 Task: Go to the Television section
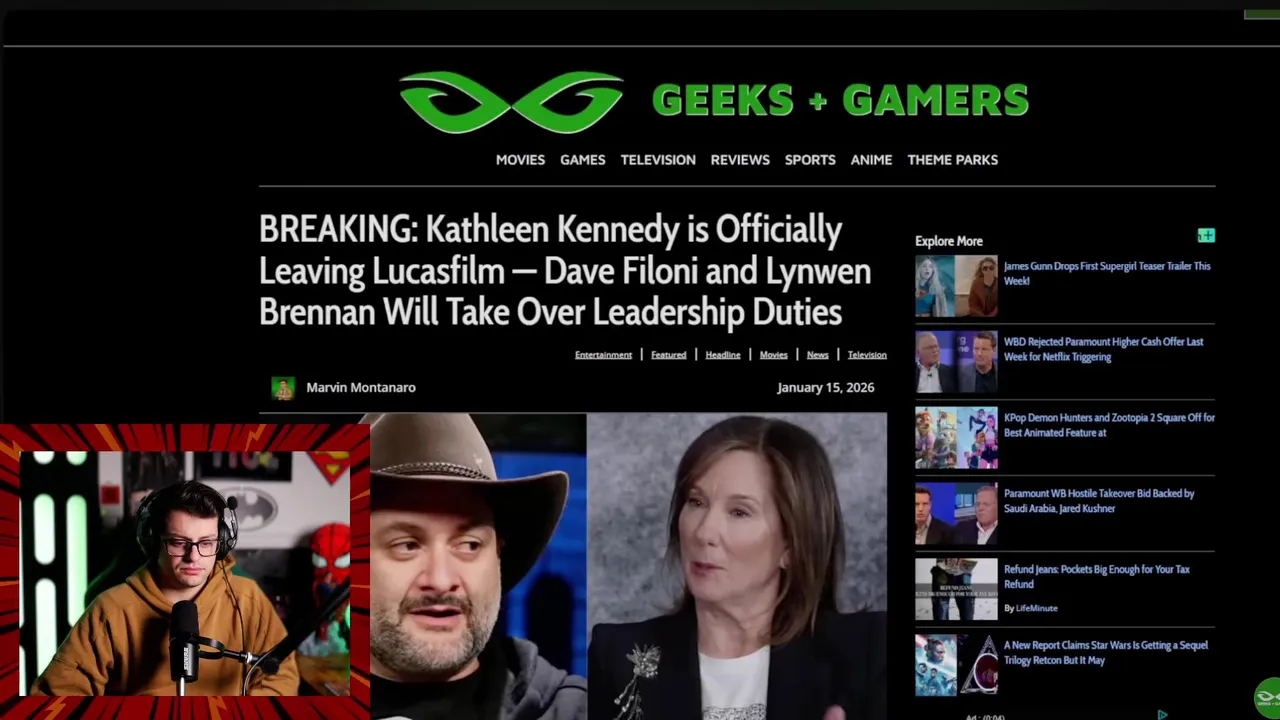pos(658,160)
